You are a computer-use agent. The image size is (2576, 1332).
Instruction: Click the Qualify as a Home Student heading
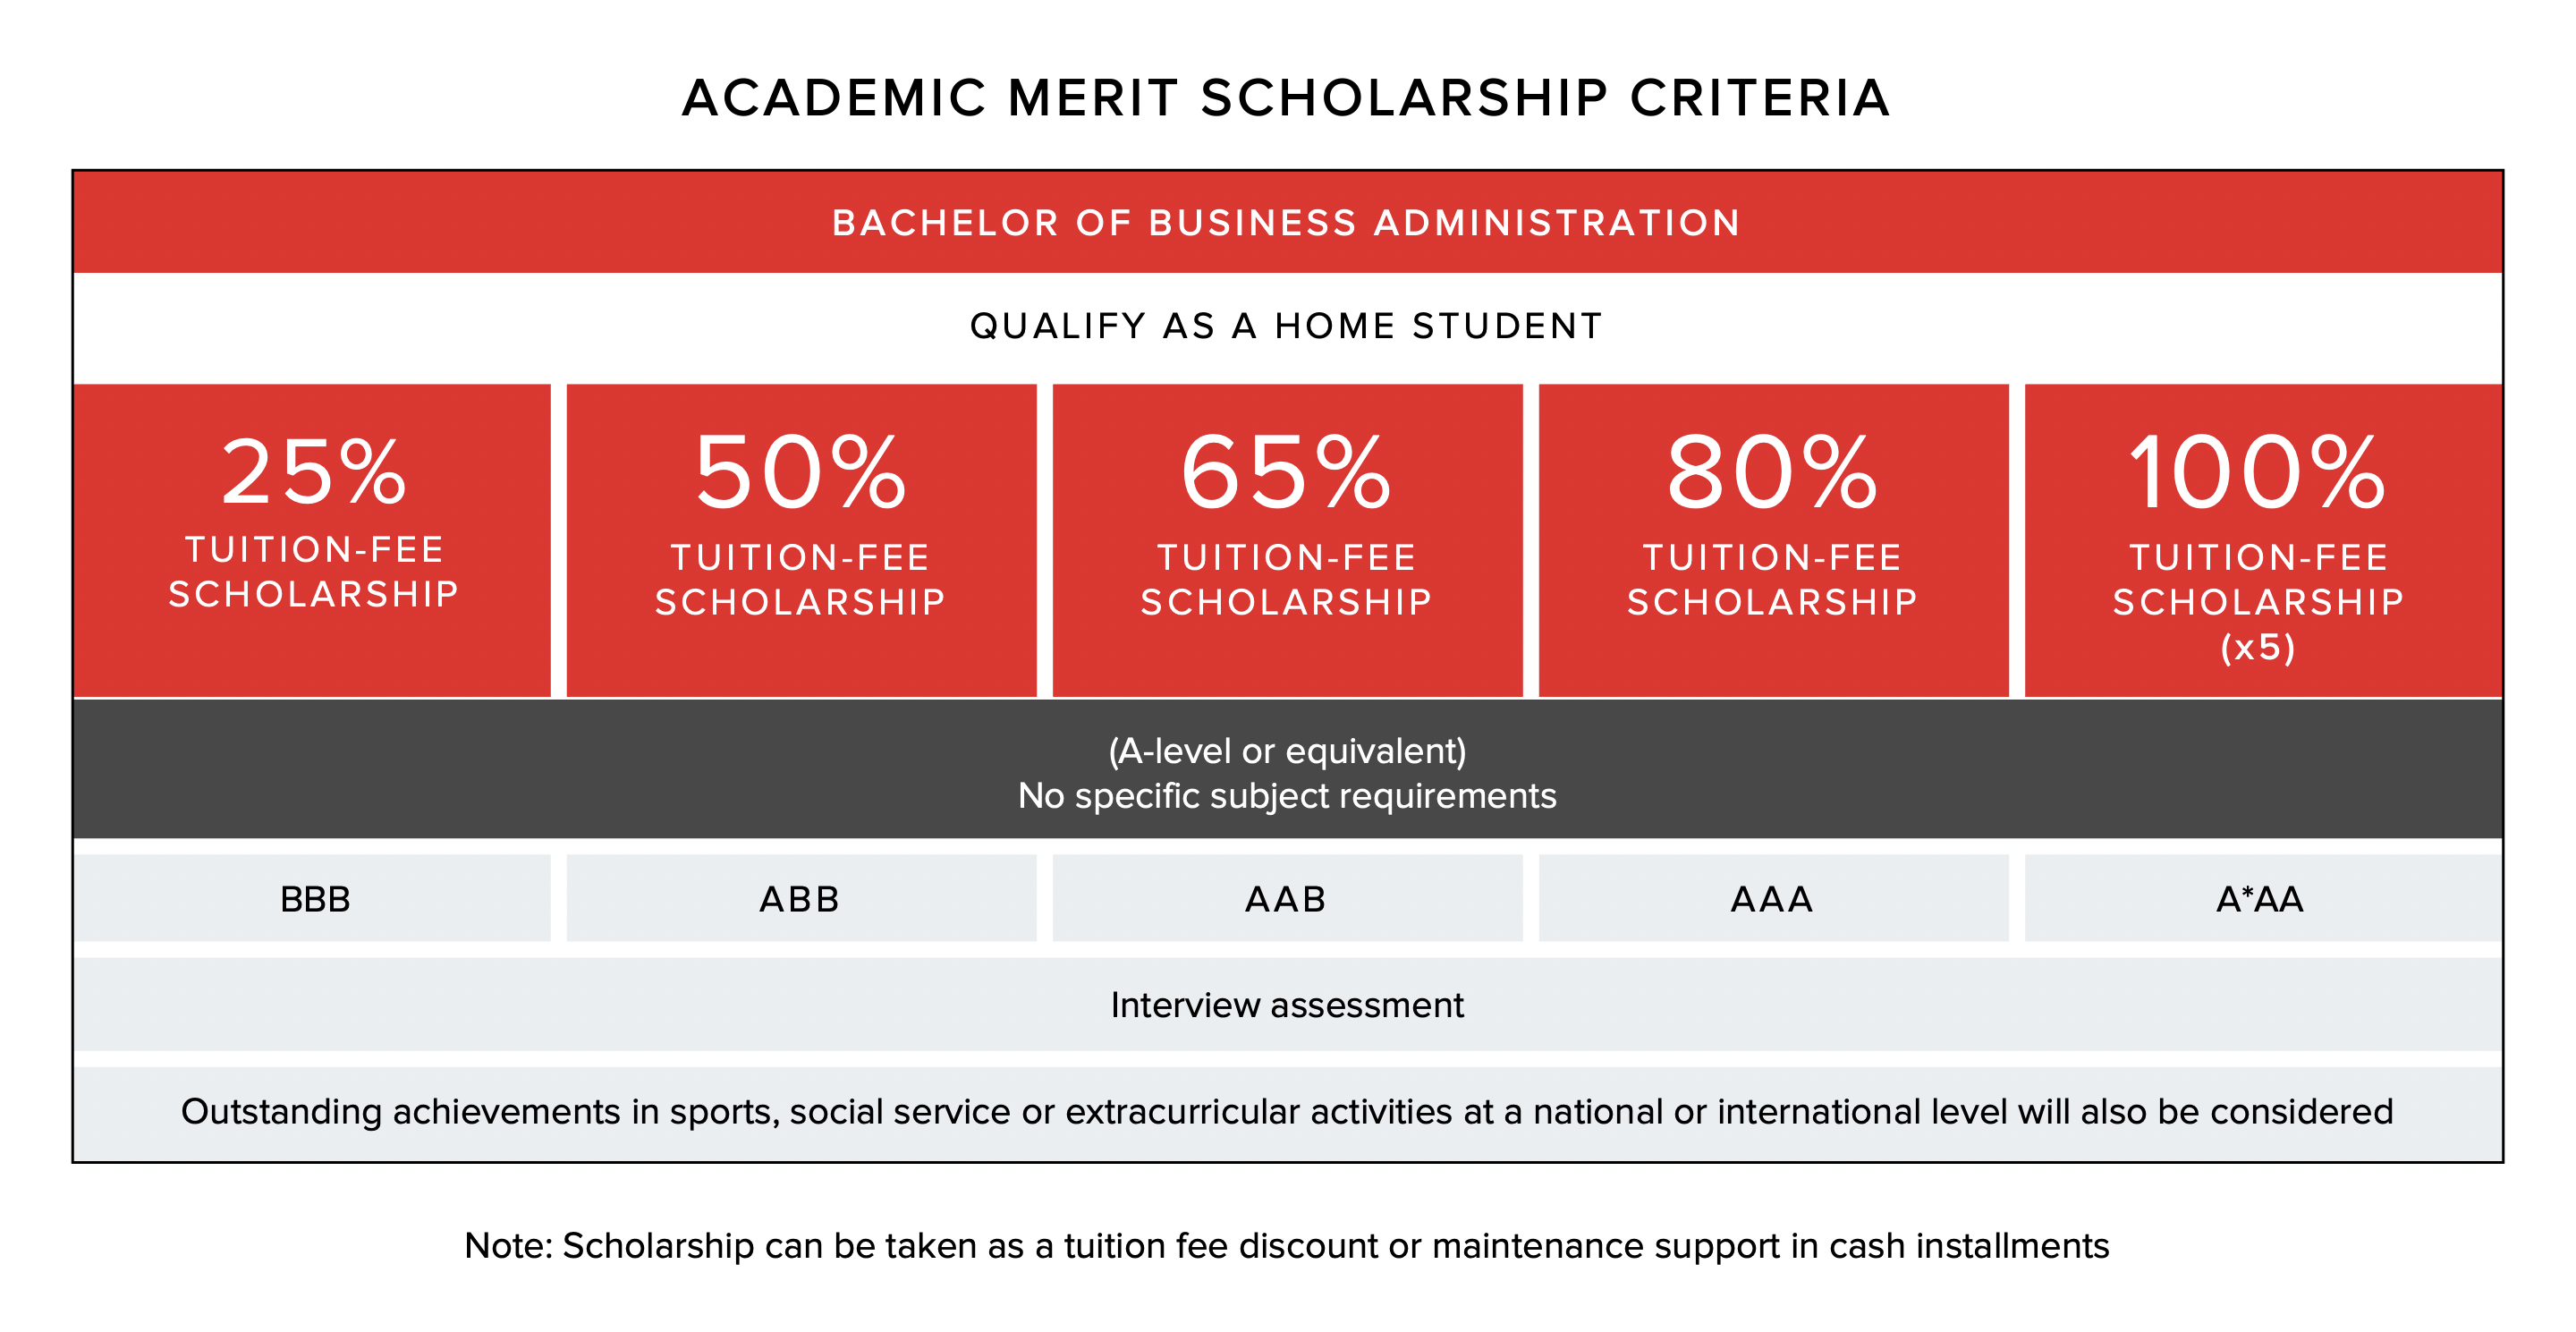(x=1286, y=326)
